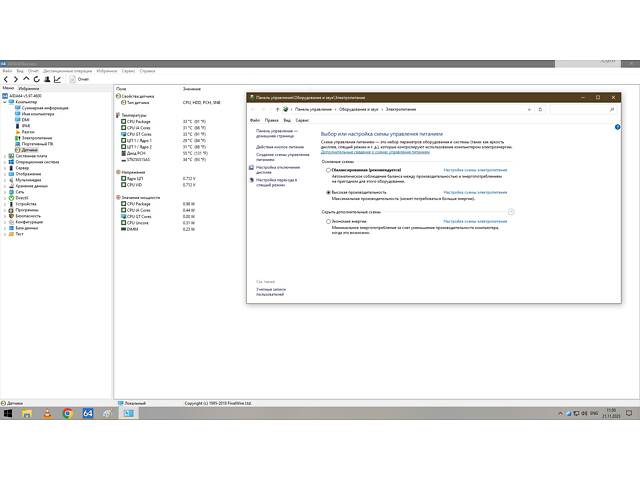Viewport: 640px width, 480px height.
Task: Expand the Отображение tree node
Action: pyautogui.click(x=5, y=174)
